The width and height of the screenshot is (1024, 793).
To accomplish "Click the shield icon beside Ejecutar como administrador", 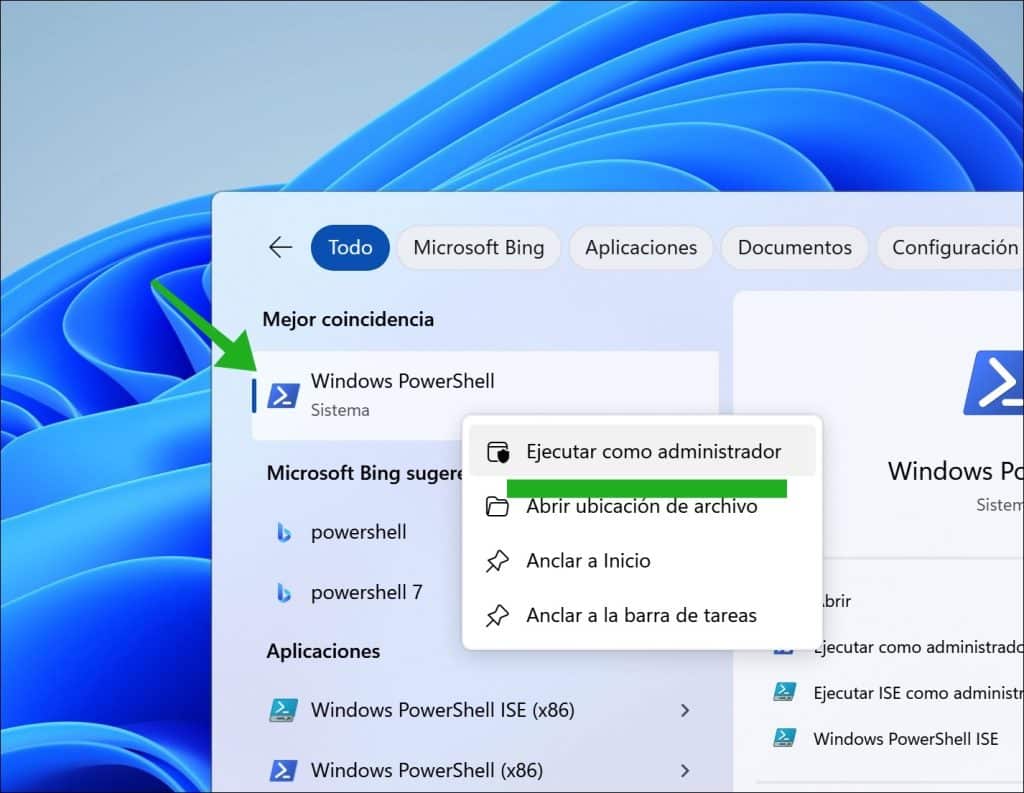I will point(497,452).
